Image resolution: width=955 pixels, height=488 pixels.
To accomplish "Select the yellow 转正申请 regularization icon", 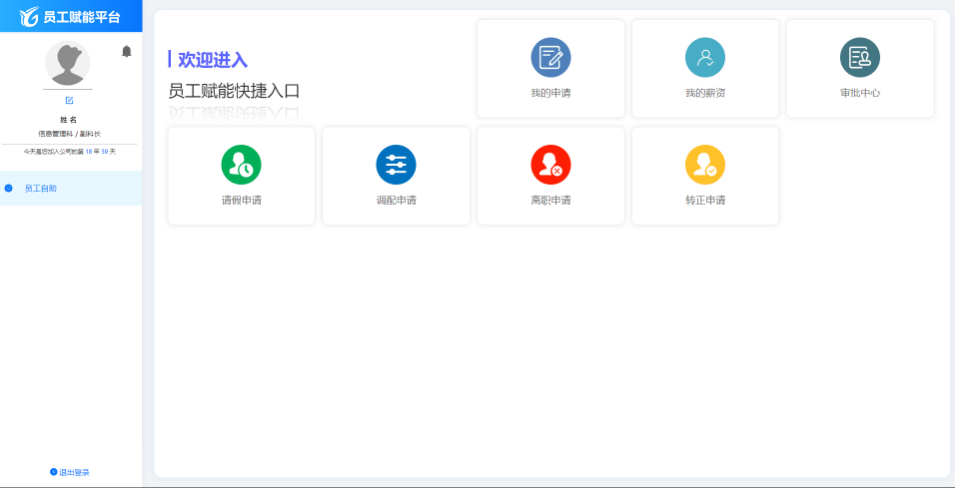I will point(705,165).
